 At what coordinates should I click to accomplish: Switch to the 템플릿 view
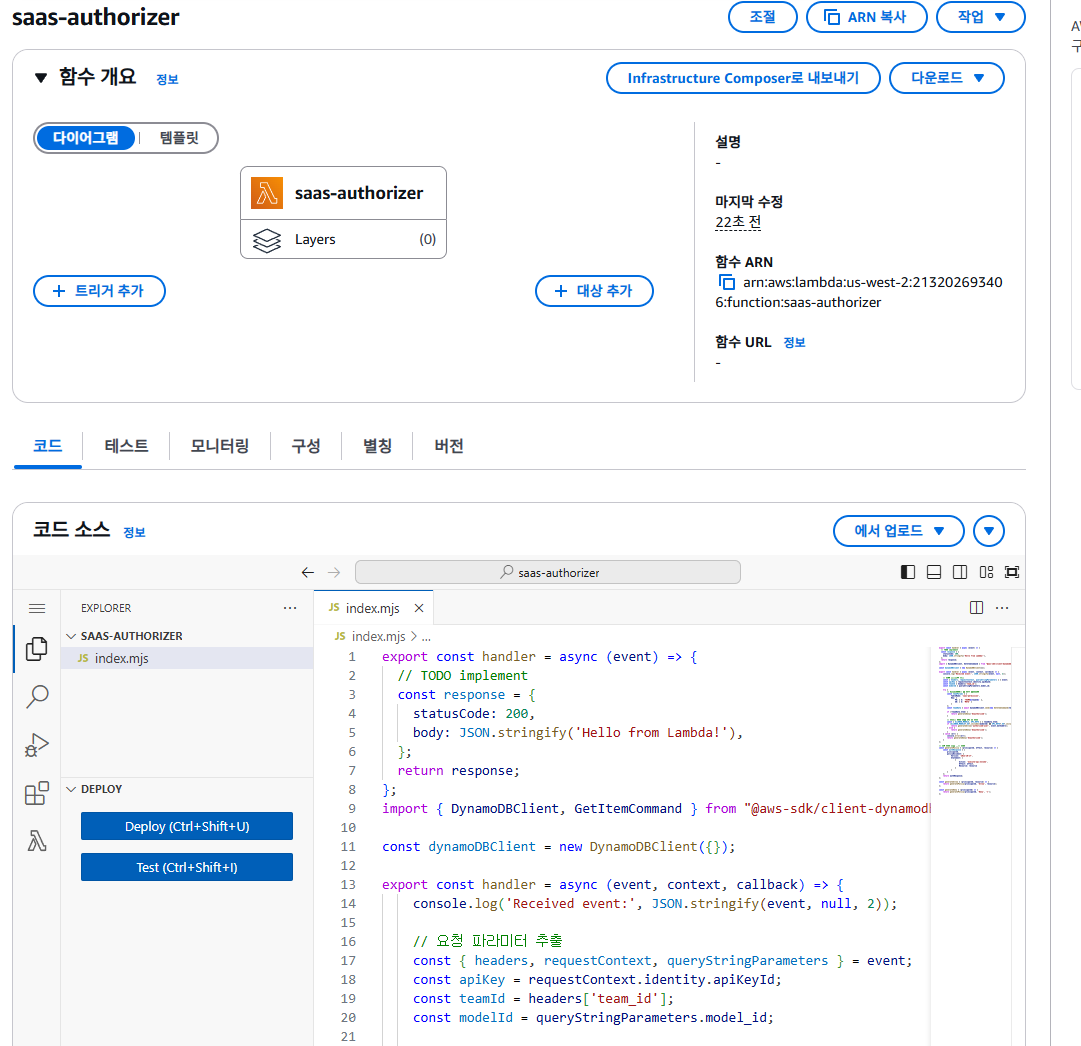pyautogui.click(x=179, y=138)
